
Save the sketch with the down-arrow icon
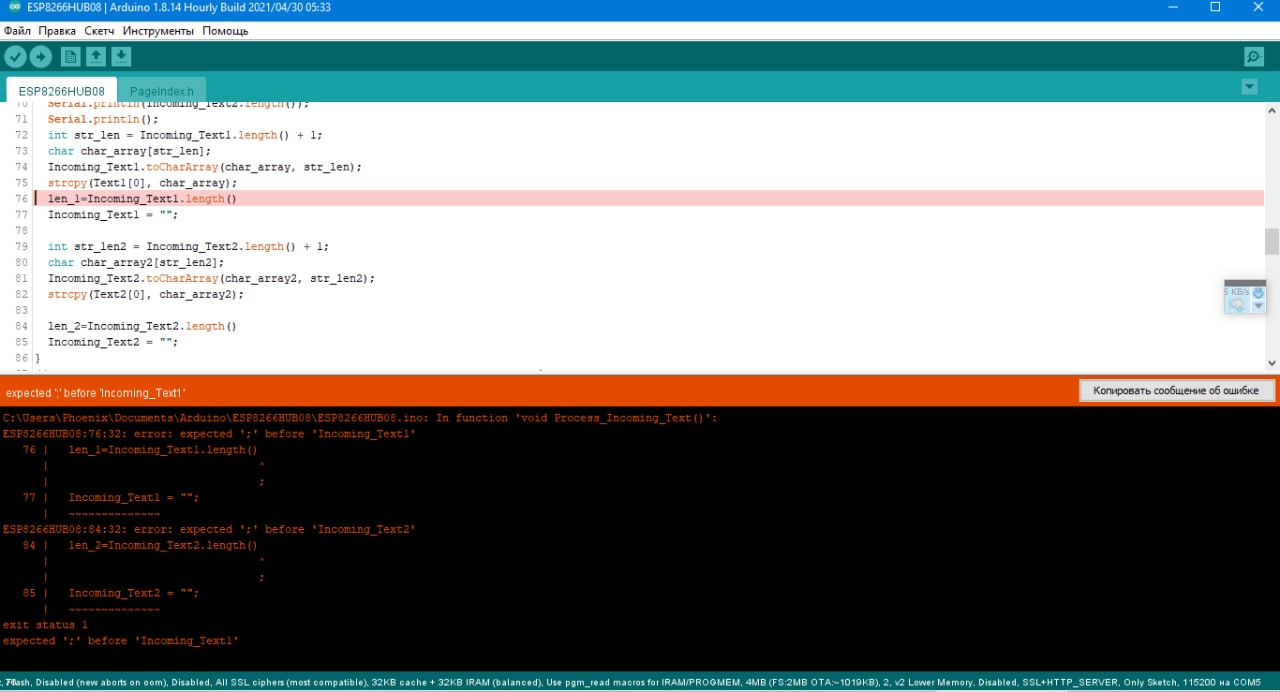[x=121, y=57]
